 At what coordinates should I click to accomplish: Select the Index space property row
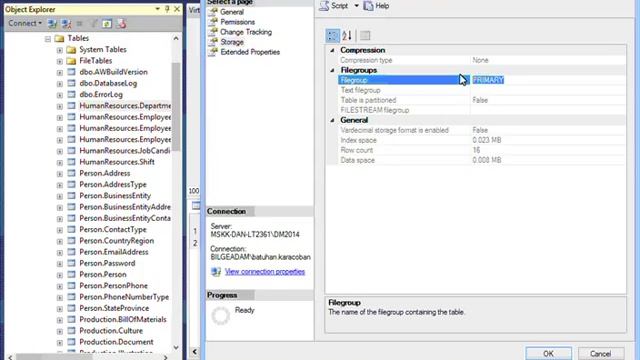pyautogui.click(x=482, y=140)
